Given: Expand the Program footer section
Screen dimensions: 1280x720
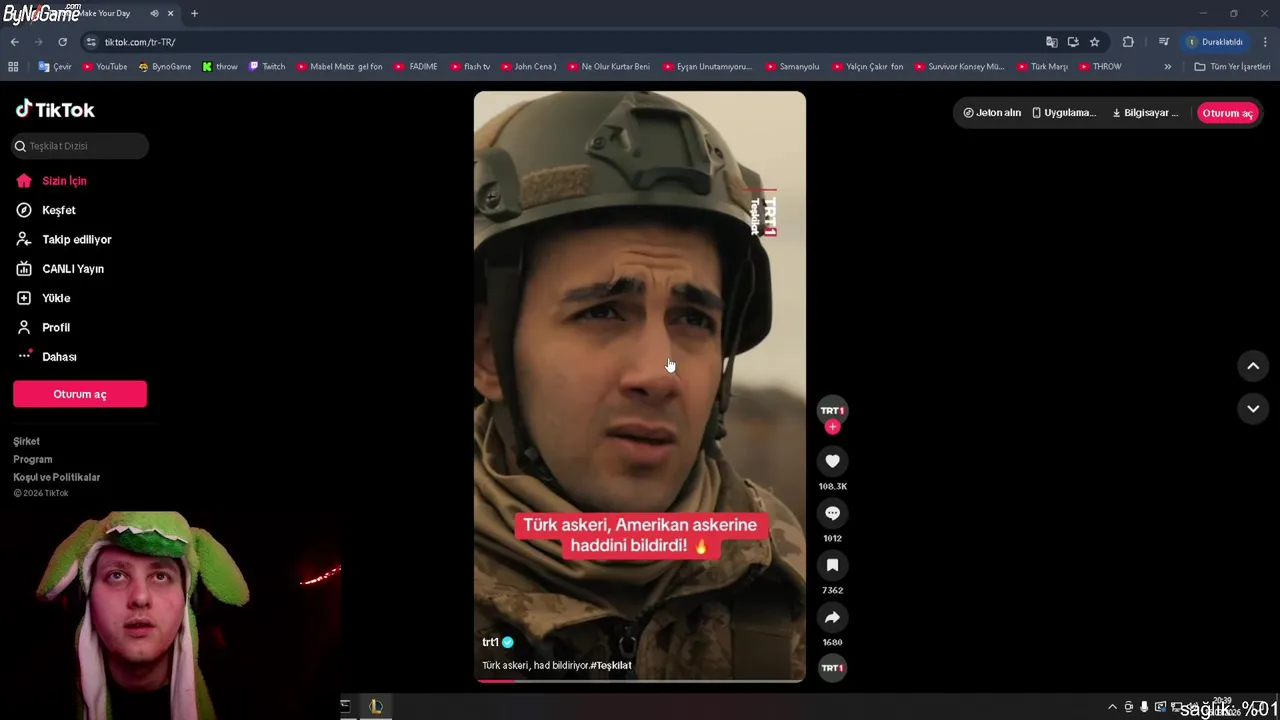Looking at the screenshot, I should point(33,459).
